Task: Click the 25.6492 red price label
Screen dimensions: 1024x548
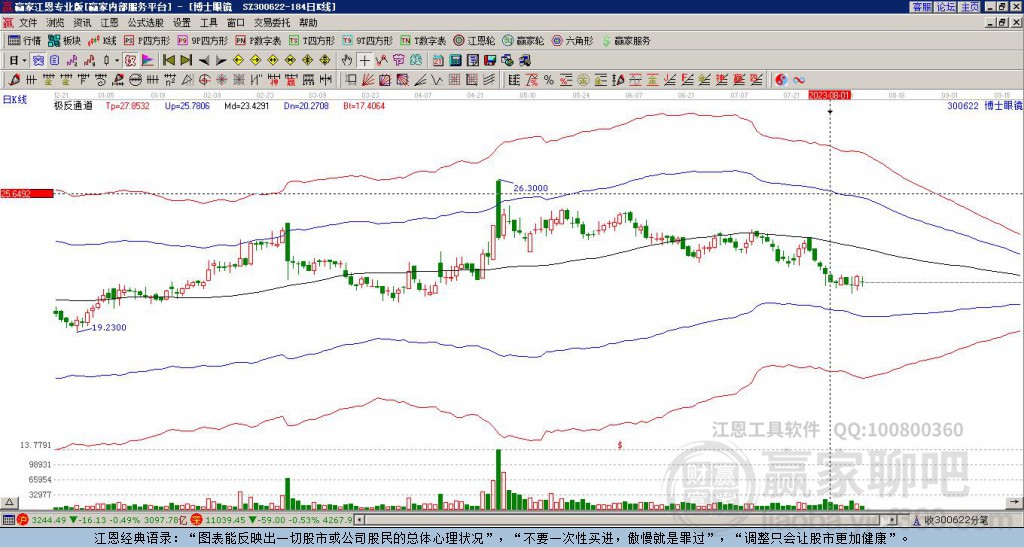Action: click(x=27, y=193)
